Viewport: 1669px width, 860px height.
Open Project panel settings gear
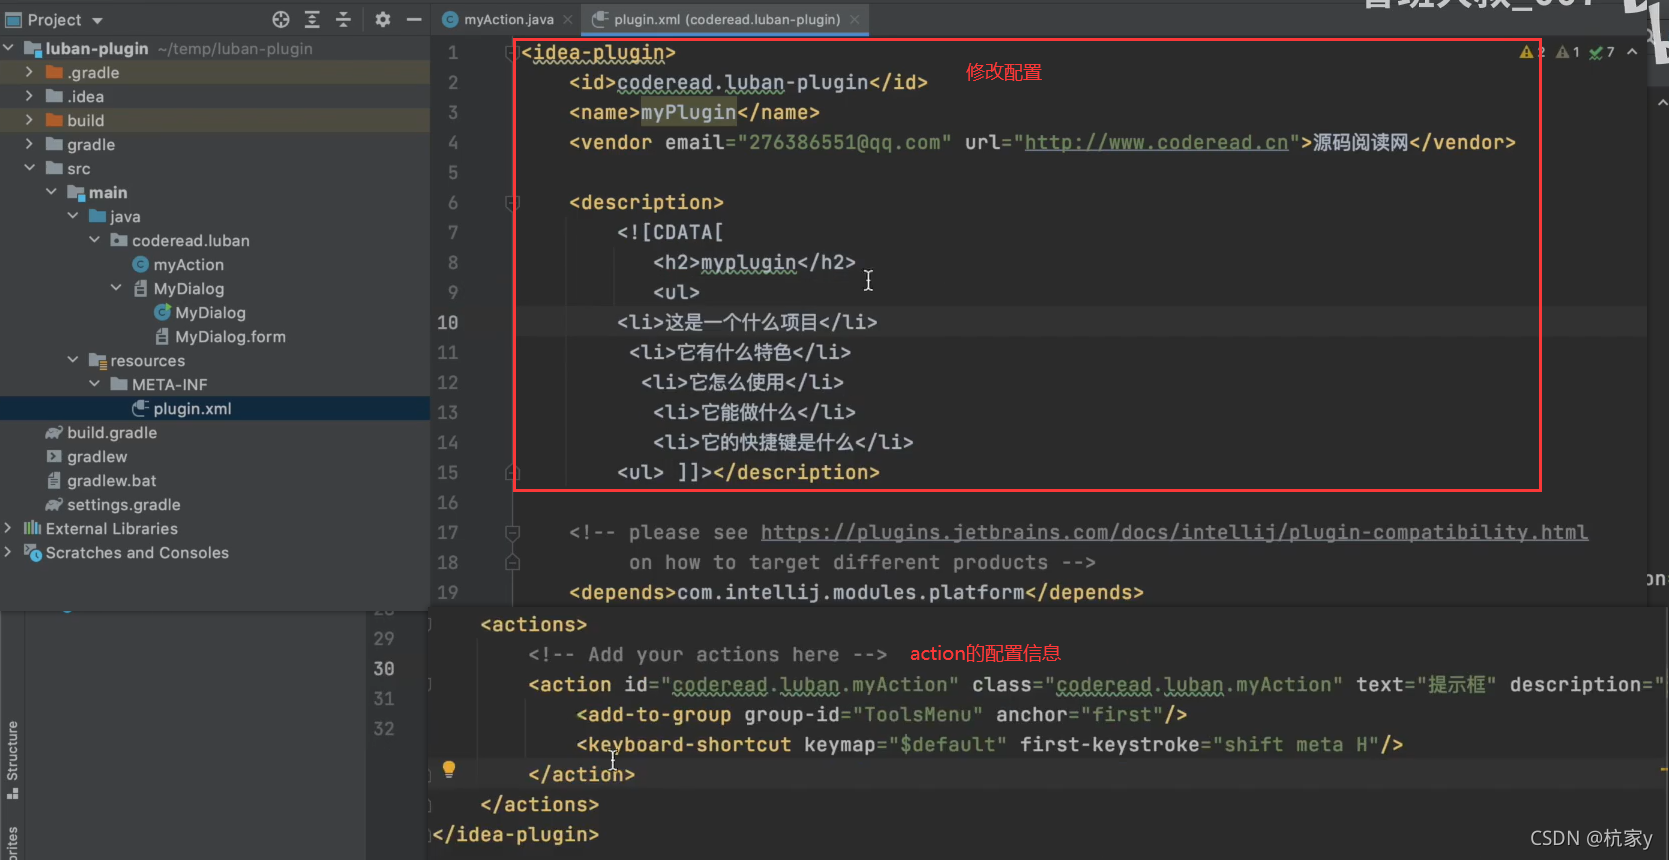tap(382, 19)
